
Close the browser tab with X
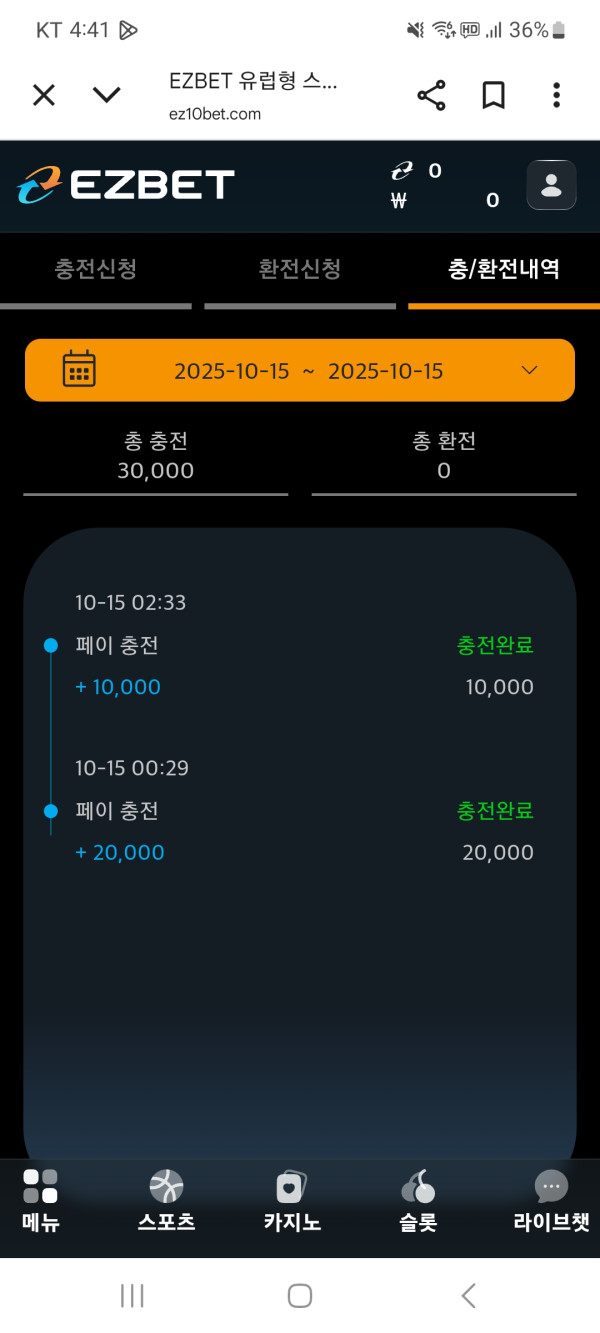click(x=44, y=96)
